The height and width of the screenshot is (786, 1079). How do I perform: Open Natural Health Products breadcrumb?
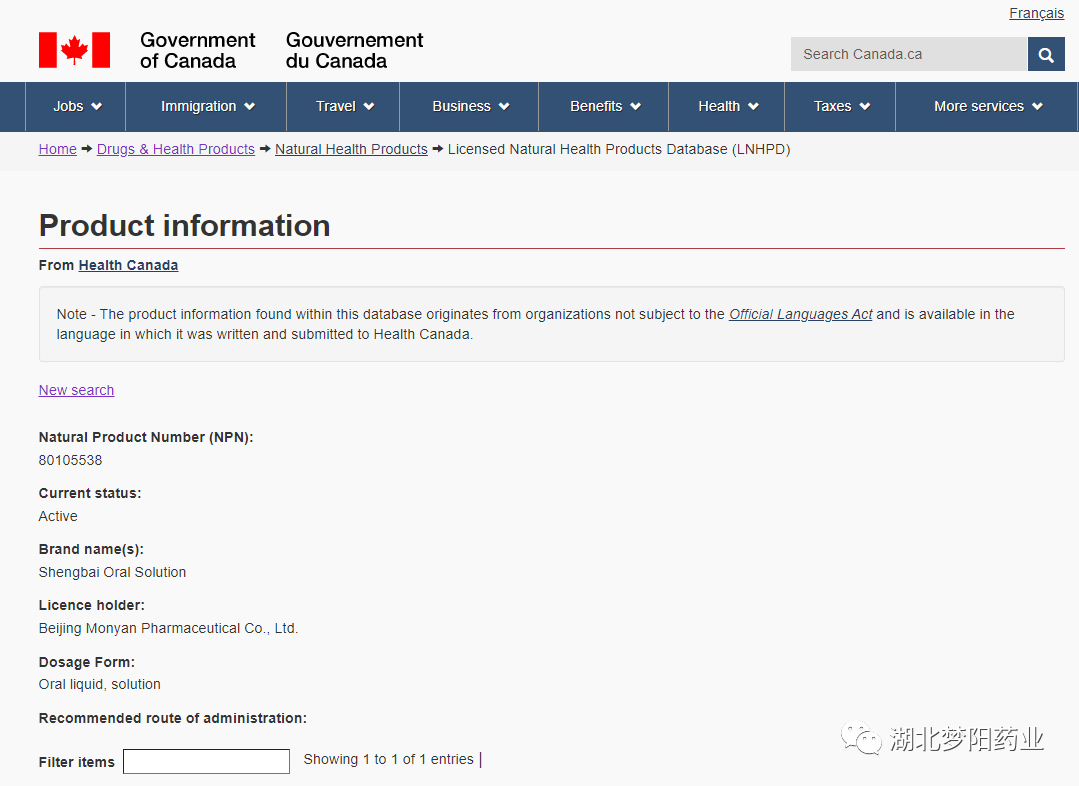(x=351, y=149)
